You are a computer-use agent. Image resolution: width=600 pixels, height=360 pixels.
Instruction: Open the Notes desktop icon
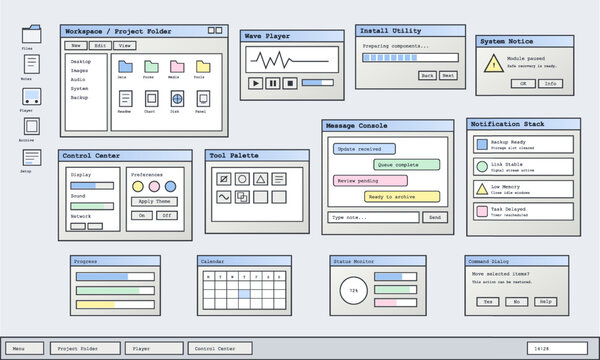[32, 64]
